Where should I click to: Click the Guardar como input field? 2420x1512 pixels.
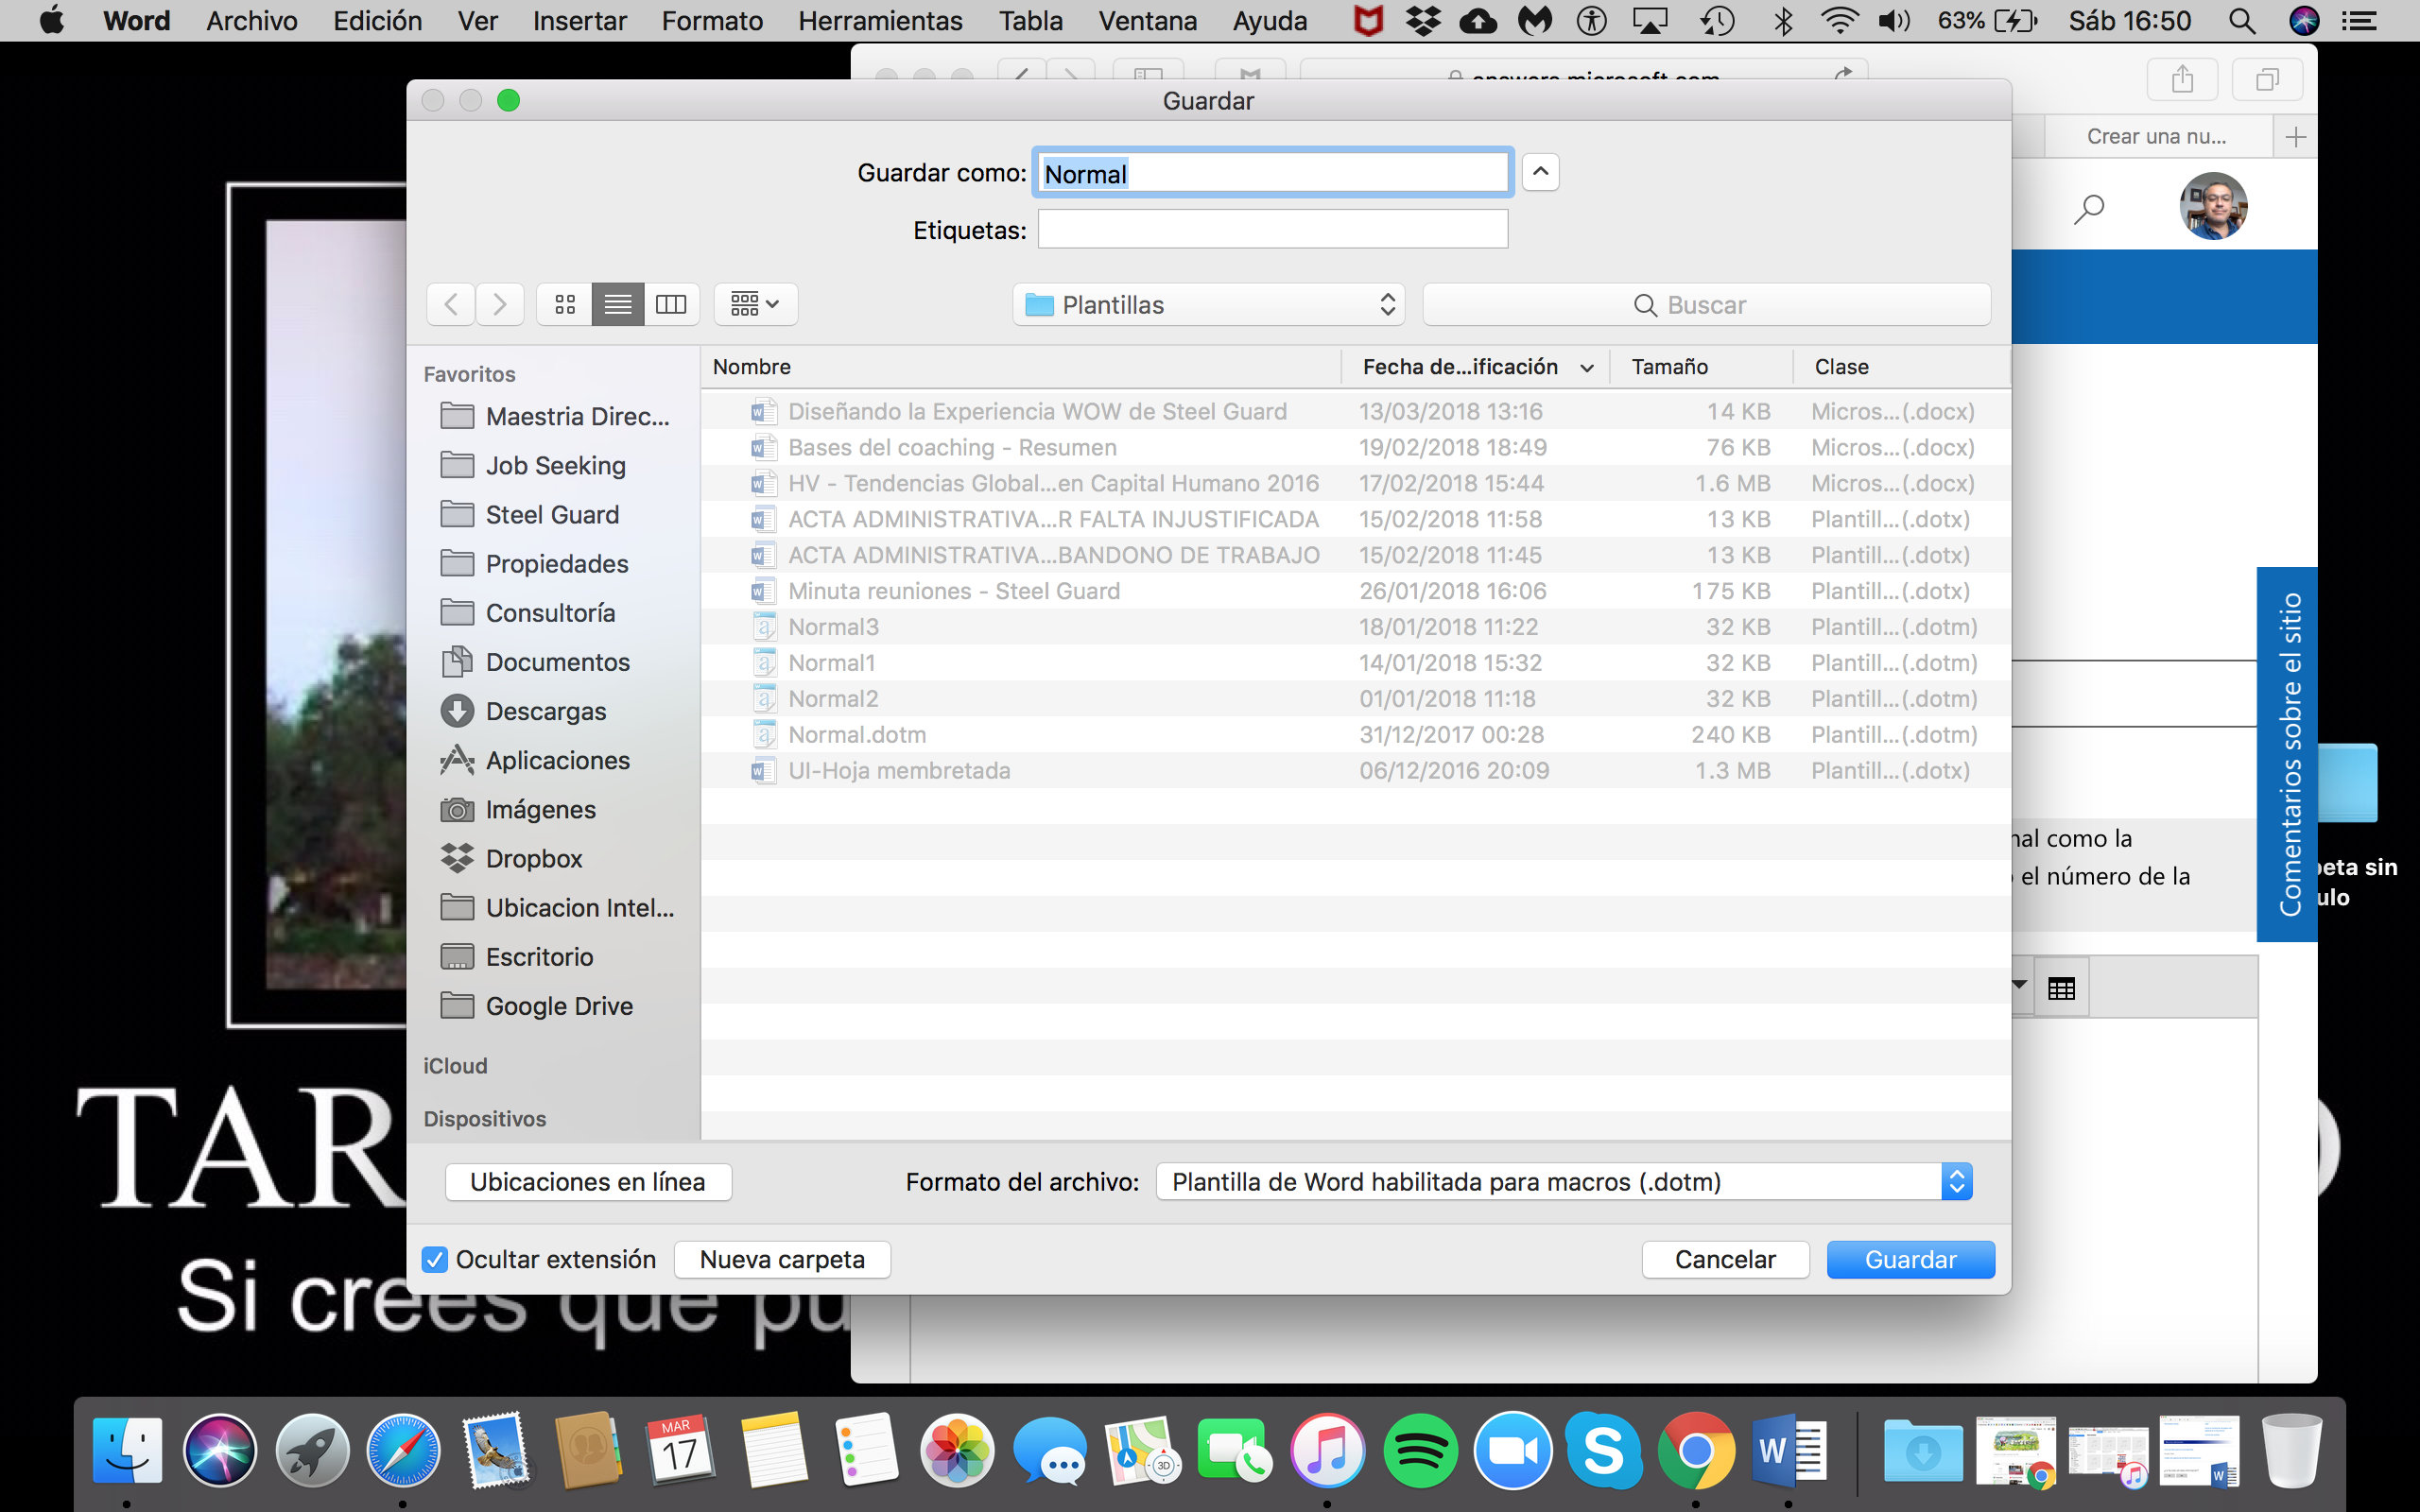coord(1271,172)
